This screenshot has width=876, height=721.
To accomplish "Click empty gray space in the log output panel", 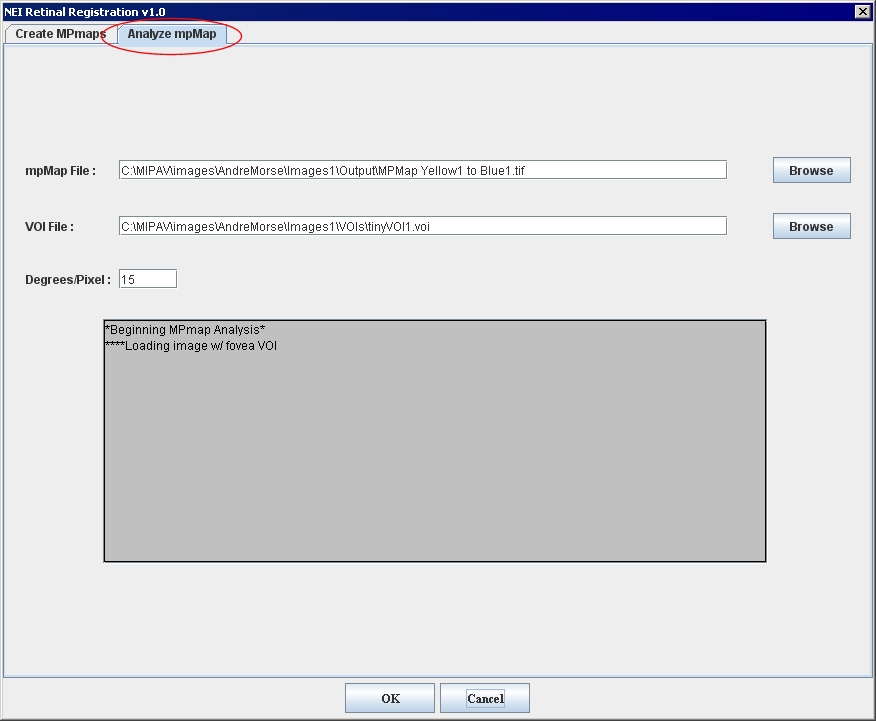I will coord(435,460).
